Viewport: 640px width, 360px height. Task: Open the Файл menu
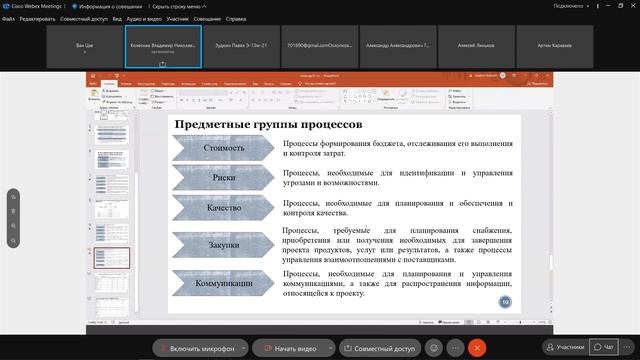pos(8,19)
